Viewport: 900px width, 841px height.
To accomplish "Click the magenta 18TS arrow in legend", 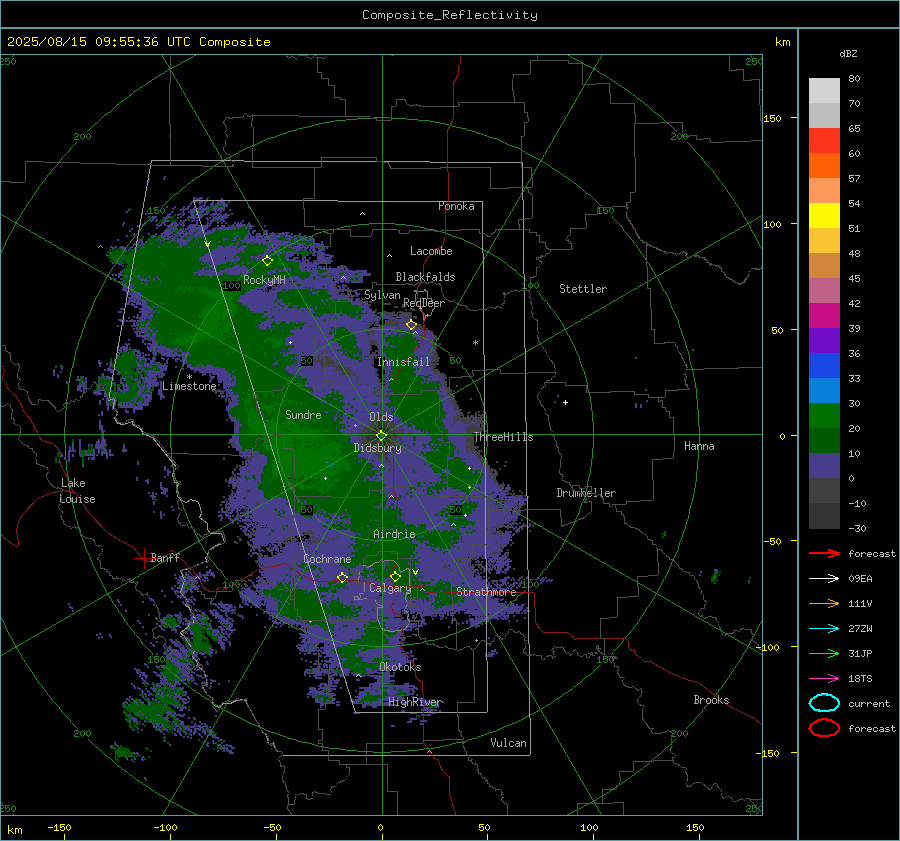I will (x=824, y=679).
